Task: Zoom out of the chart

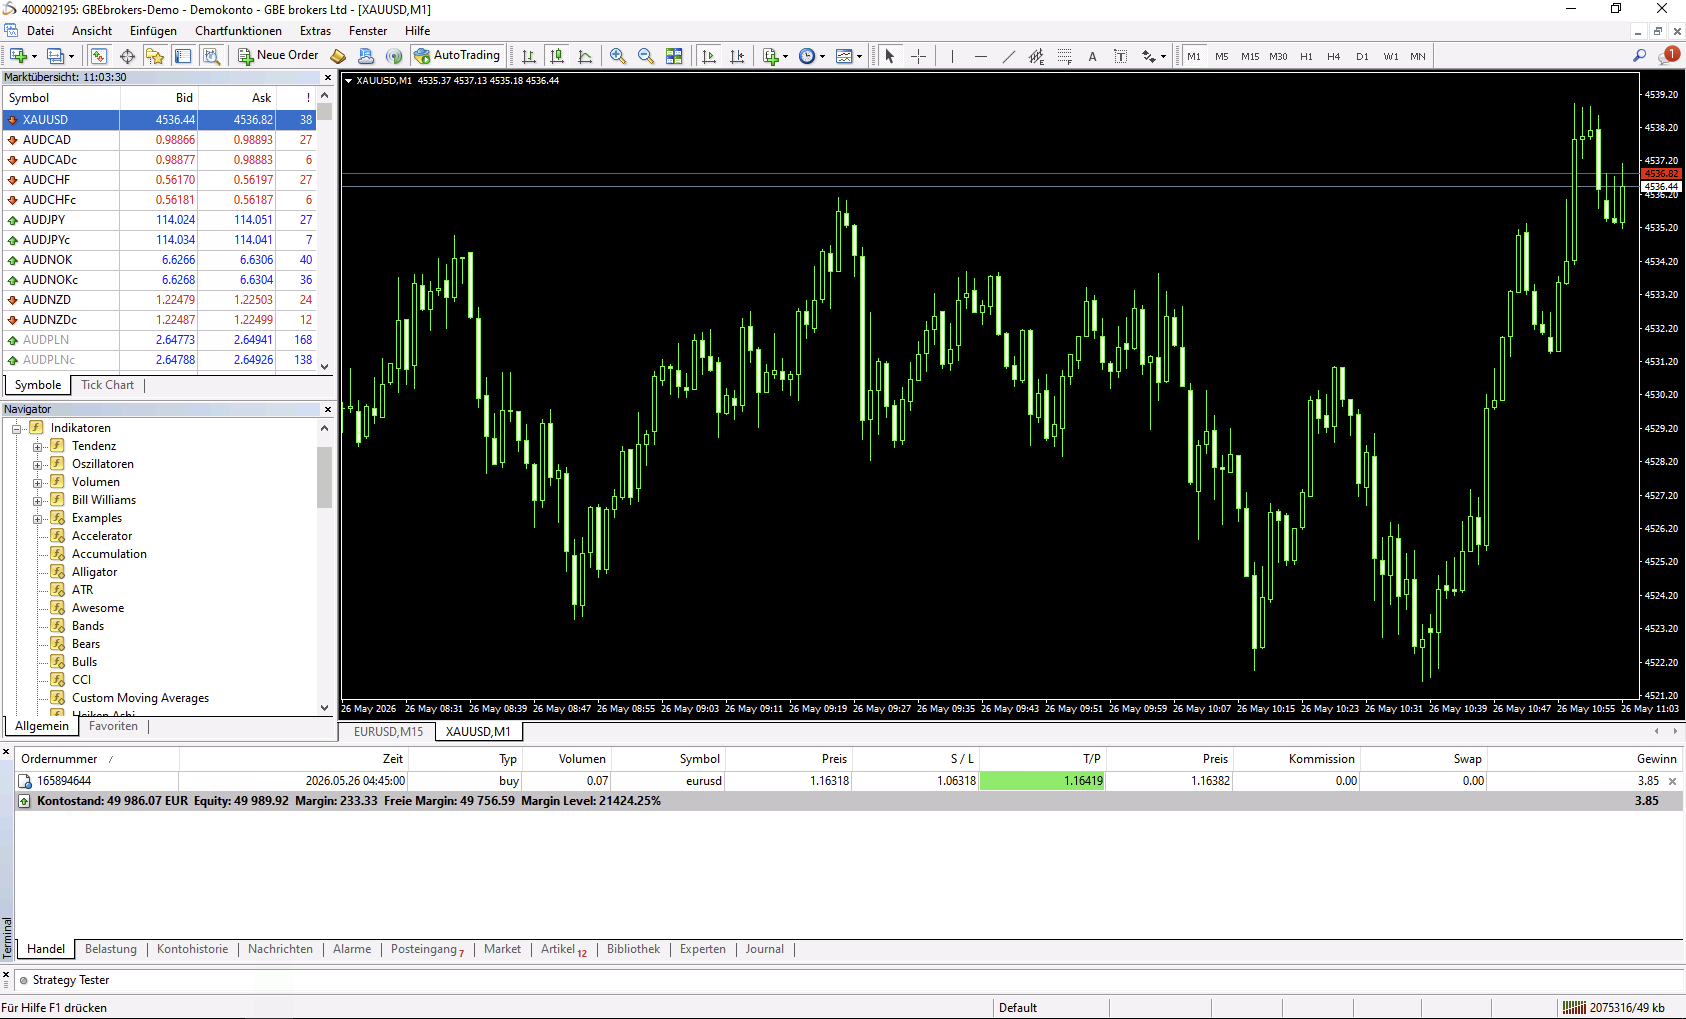Action: [x=646, y=56]
